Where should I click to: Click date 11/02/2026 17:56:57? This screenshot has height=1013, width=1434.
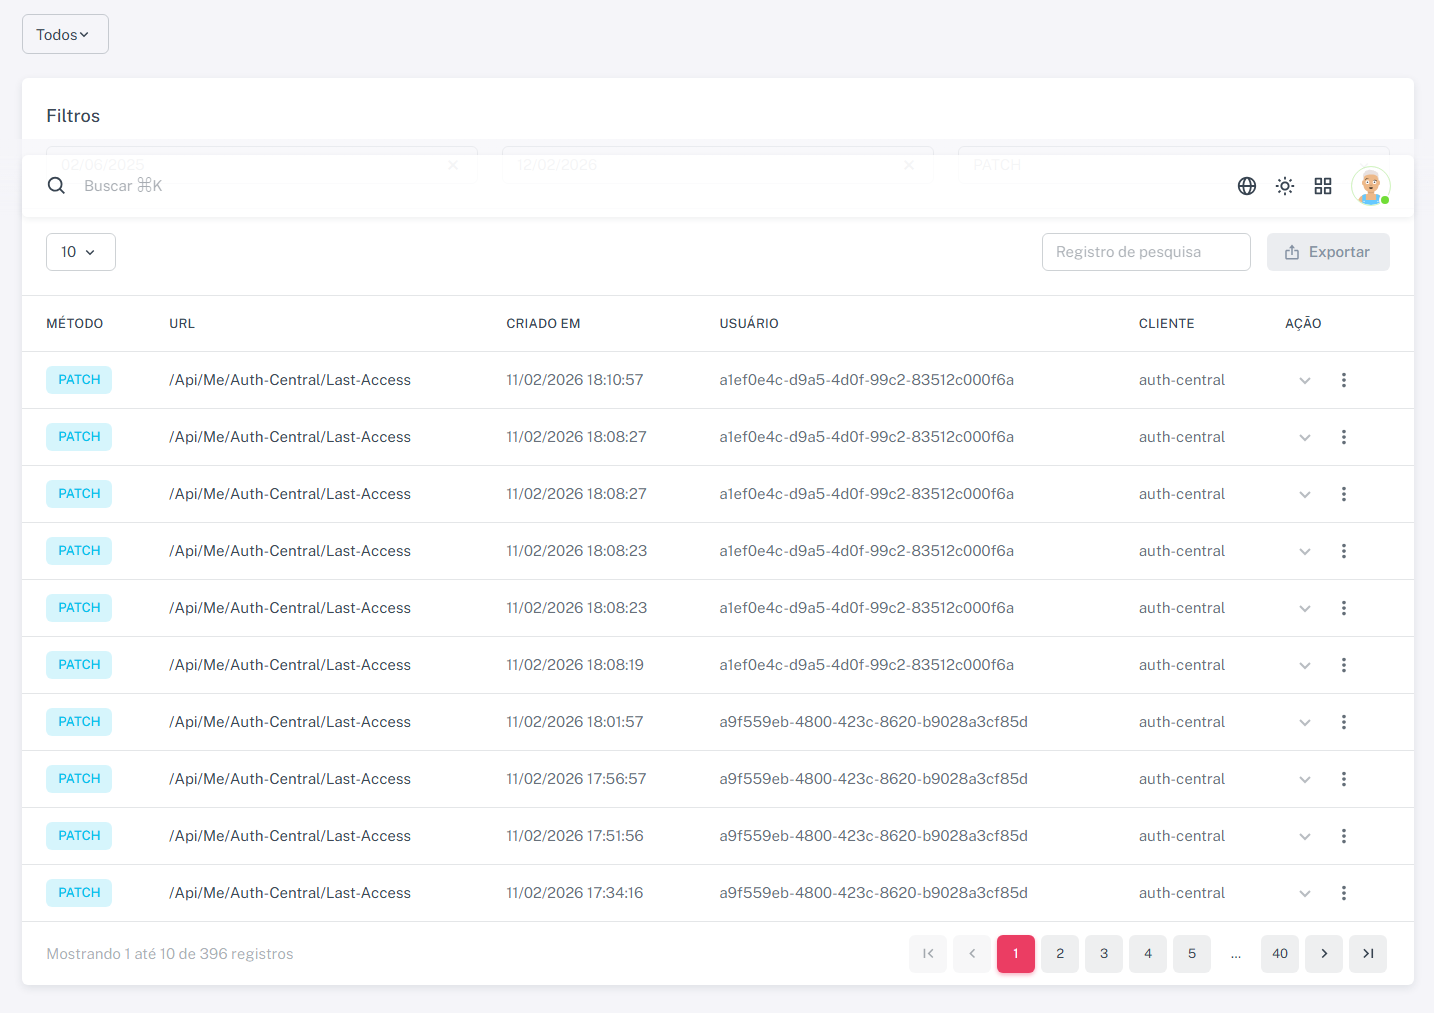(576, 779)
